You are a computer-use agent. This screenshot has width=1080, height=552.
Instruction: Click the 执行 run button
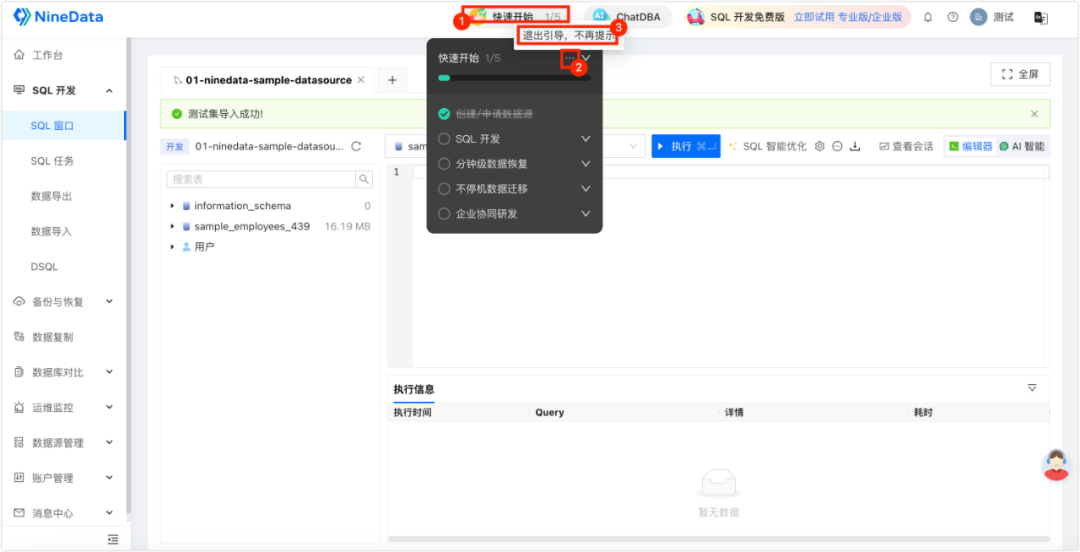(x=686, y=146)
